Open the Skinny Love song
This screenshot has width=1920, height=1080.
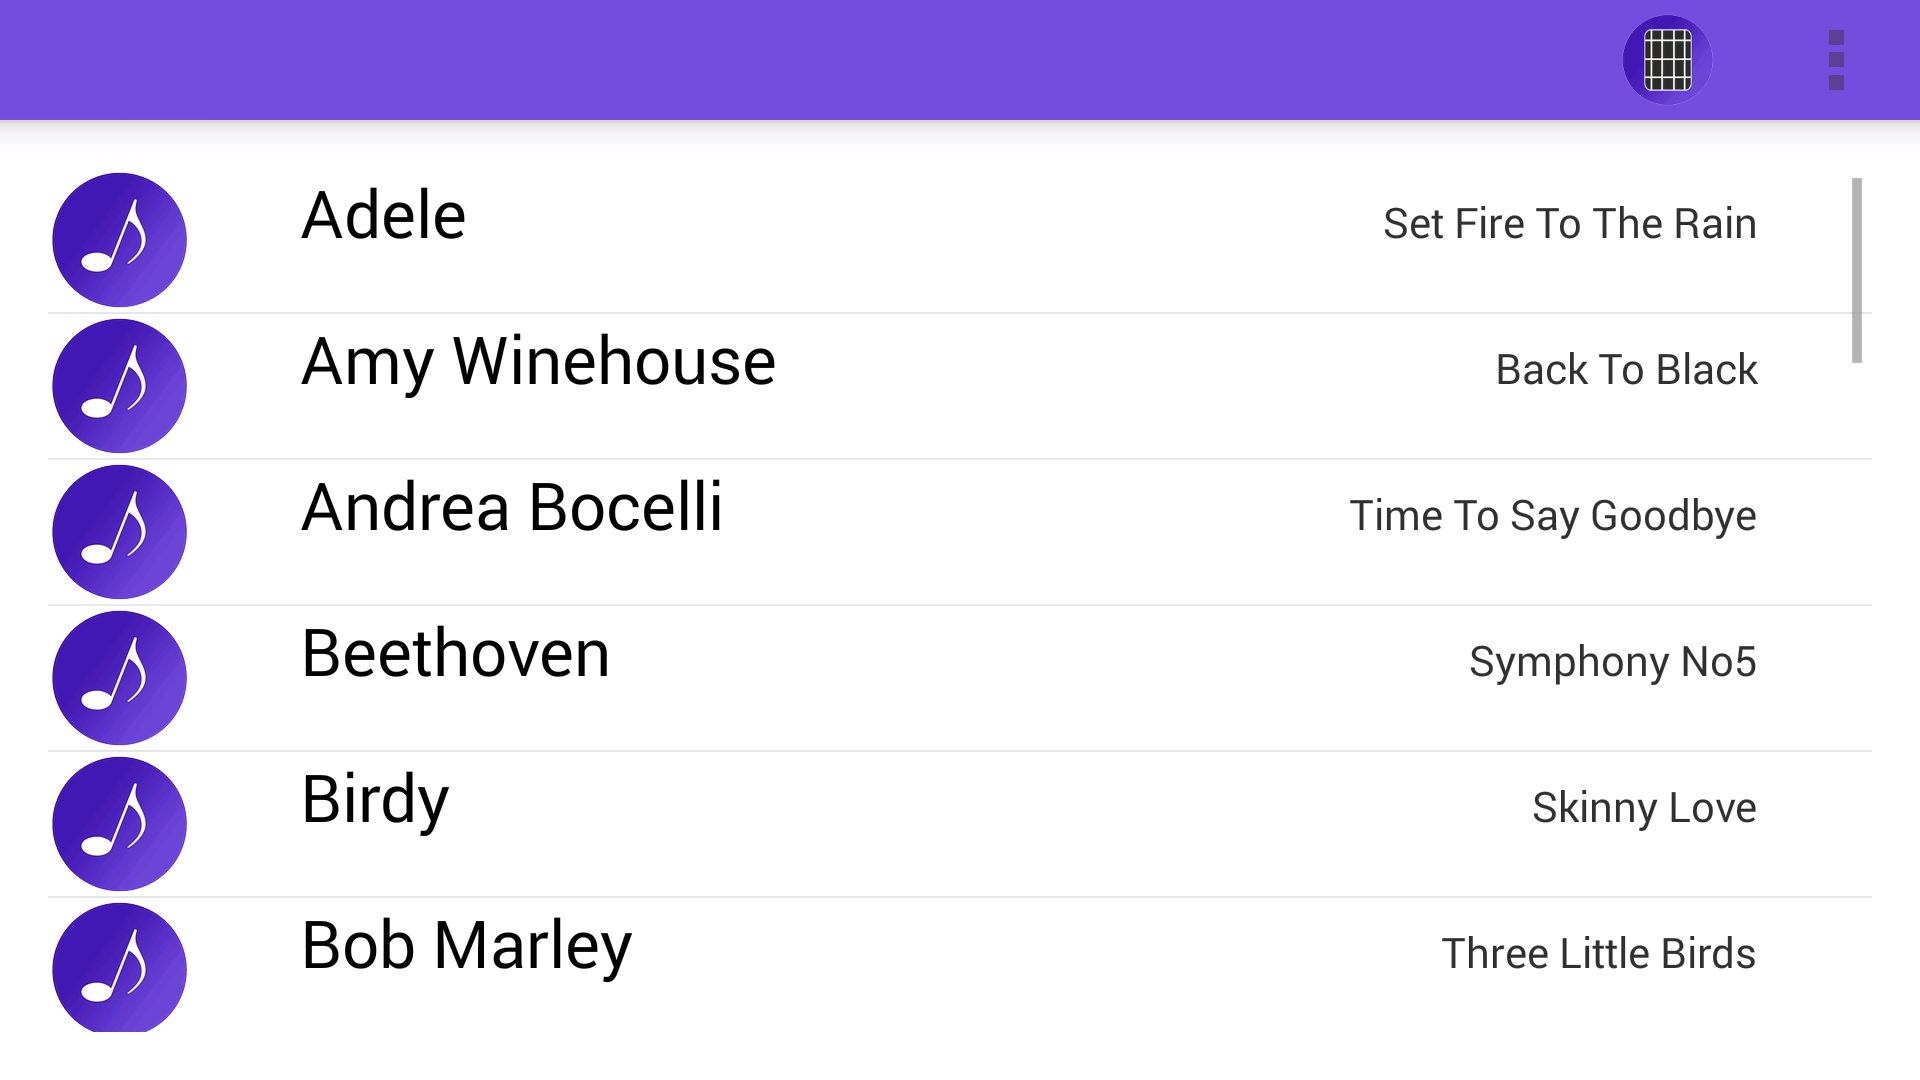(1645, 809)
